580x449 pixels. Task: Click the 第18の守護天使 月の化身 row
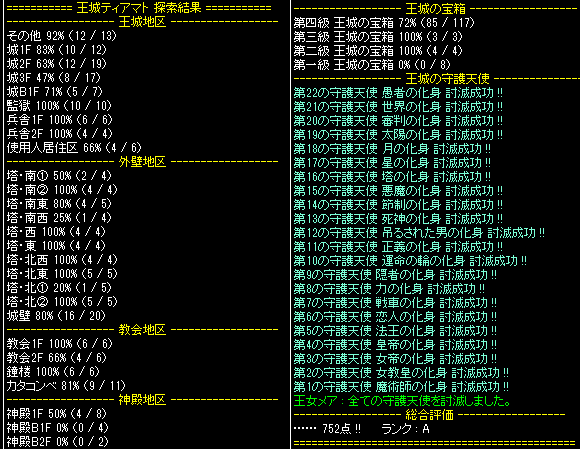click(392, 149)
